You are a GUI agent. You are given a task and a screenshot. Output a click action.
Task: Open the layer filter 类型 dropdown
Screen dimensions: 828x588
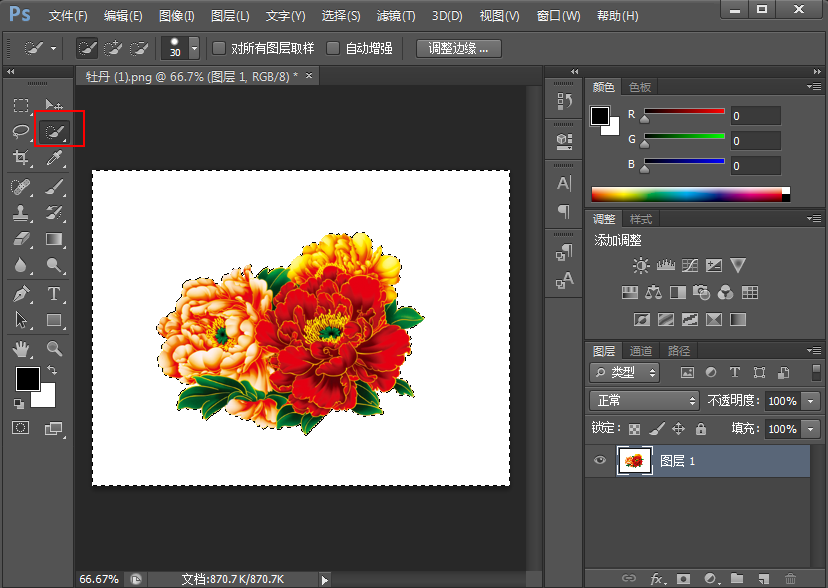(x=625, y=373)
